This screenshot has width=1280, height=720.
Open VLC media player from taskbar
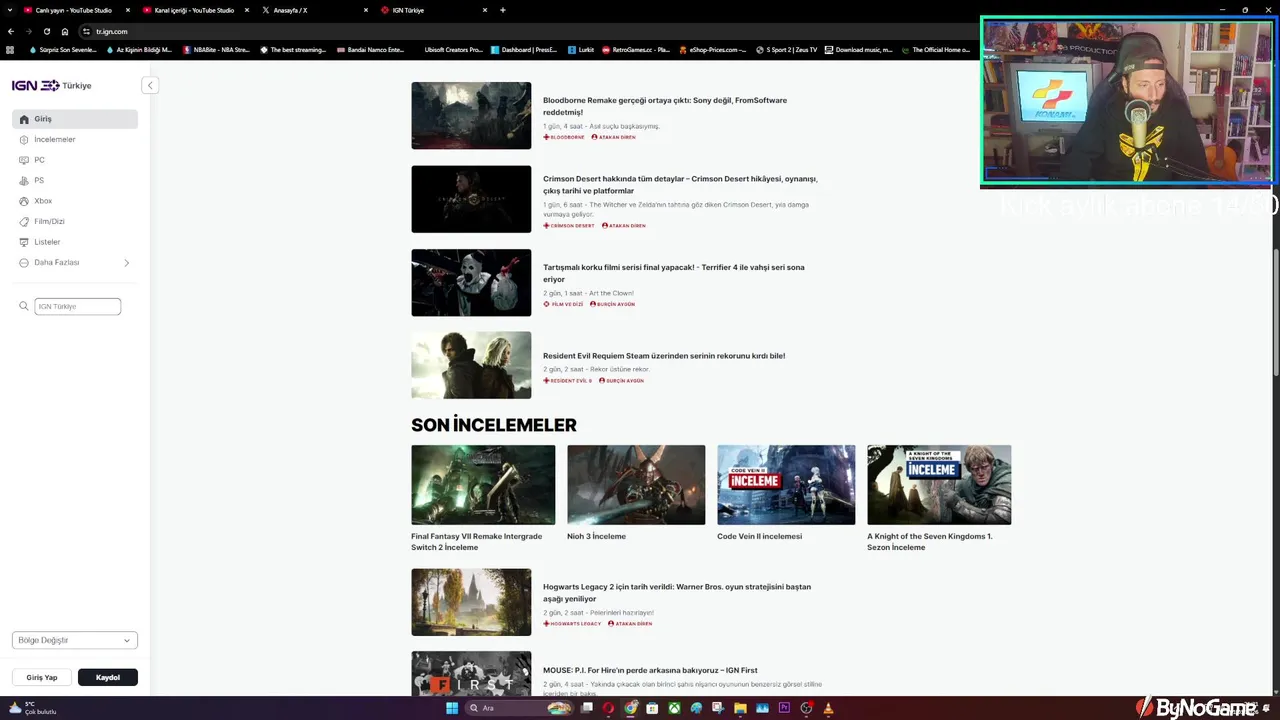[x=828, y=708]
